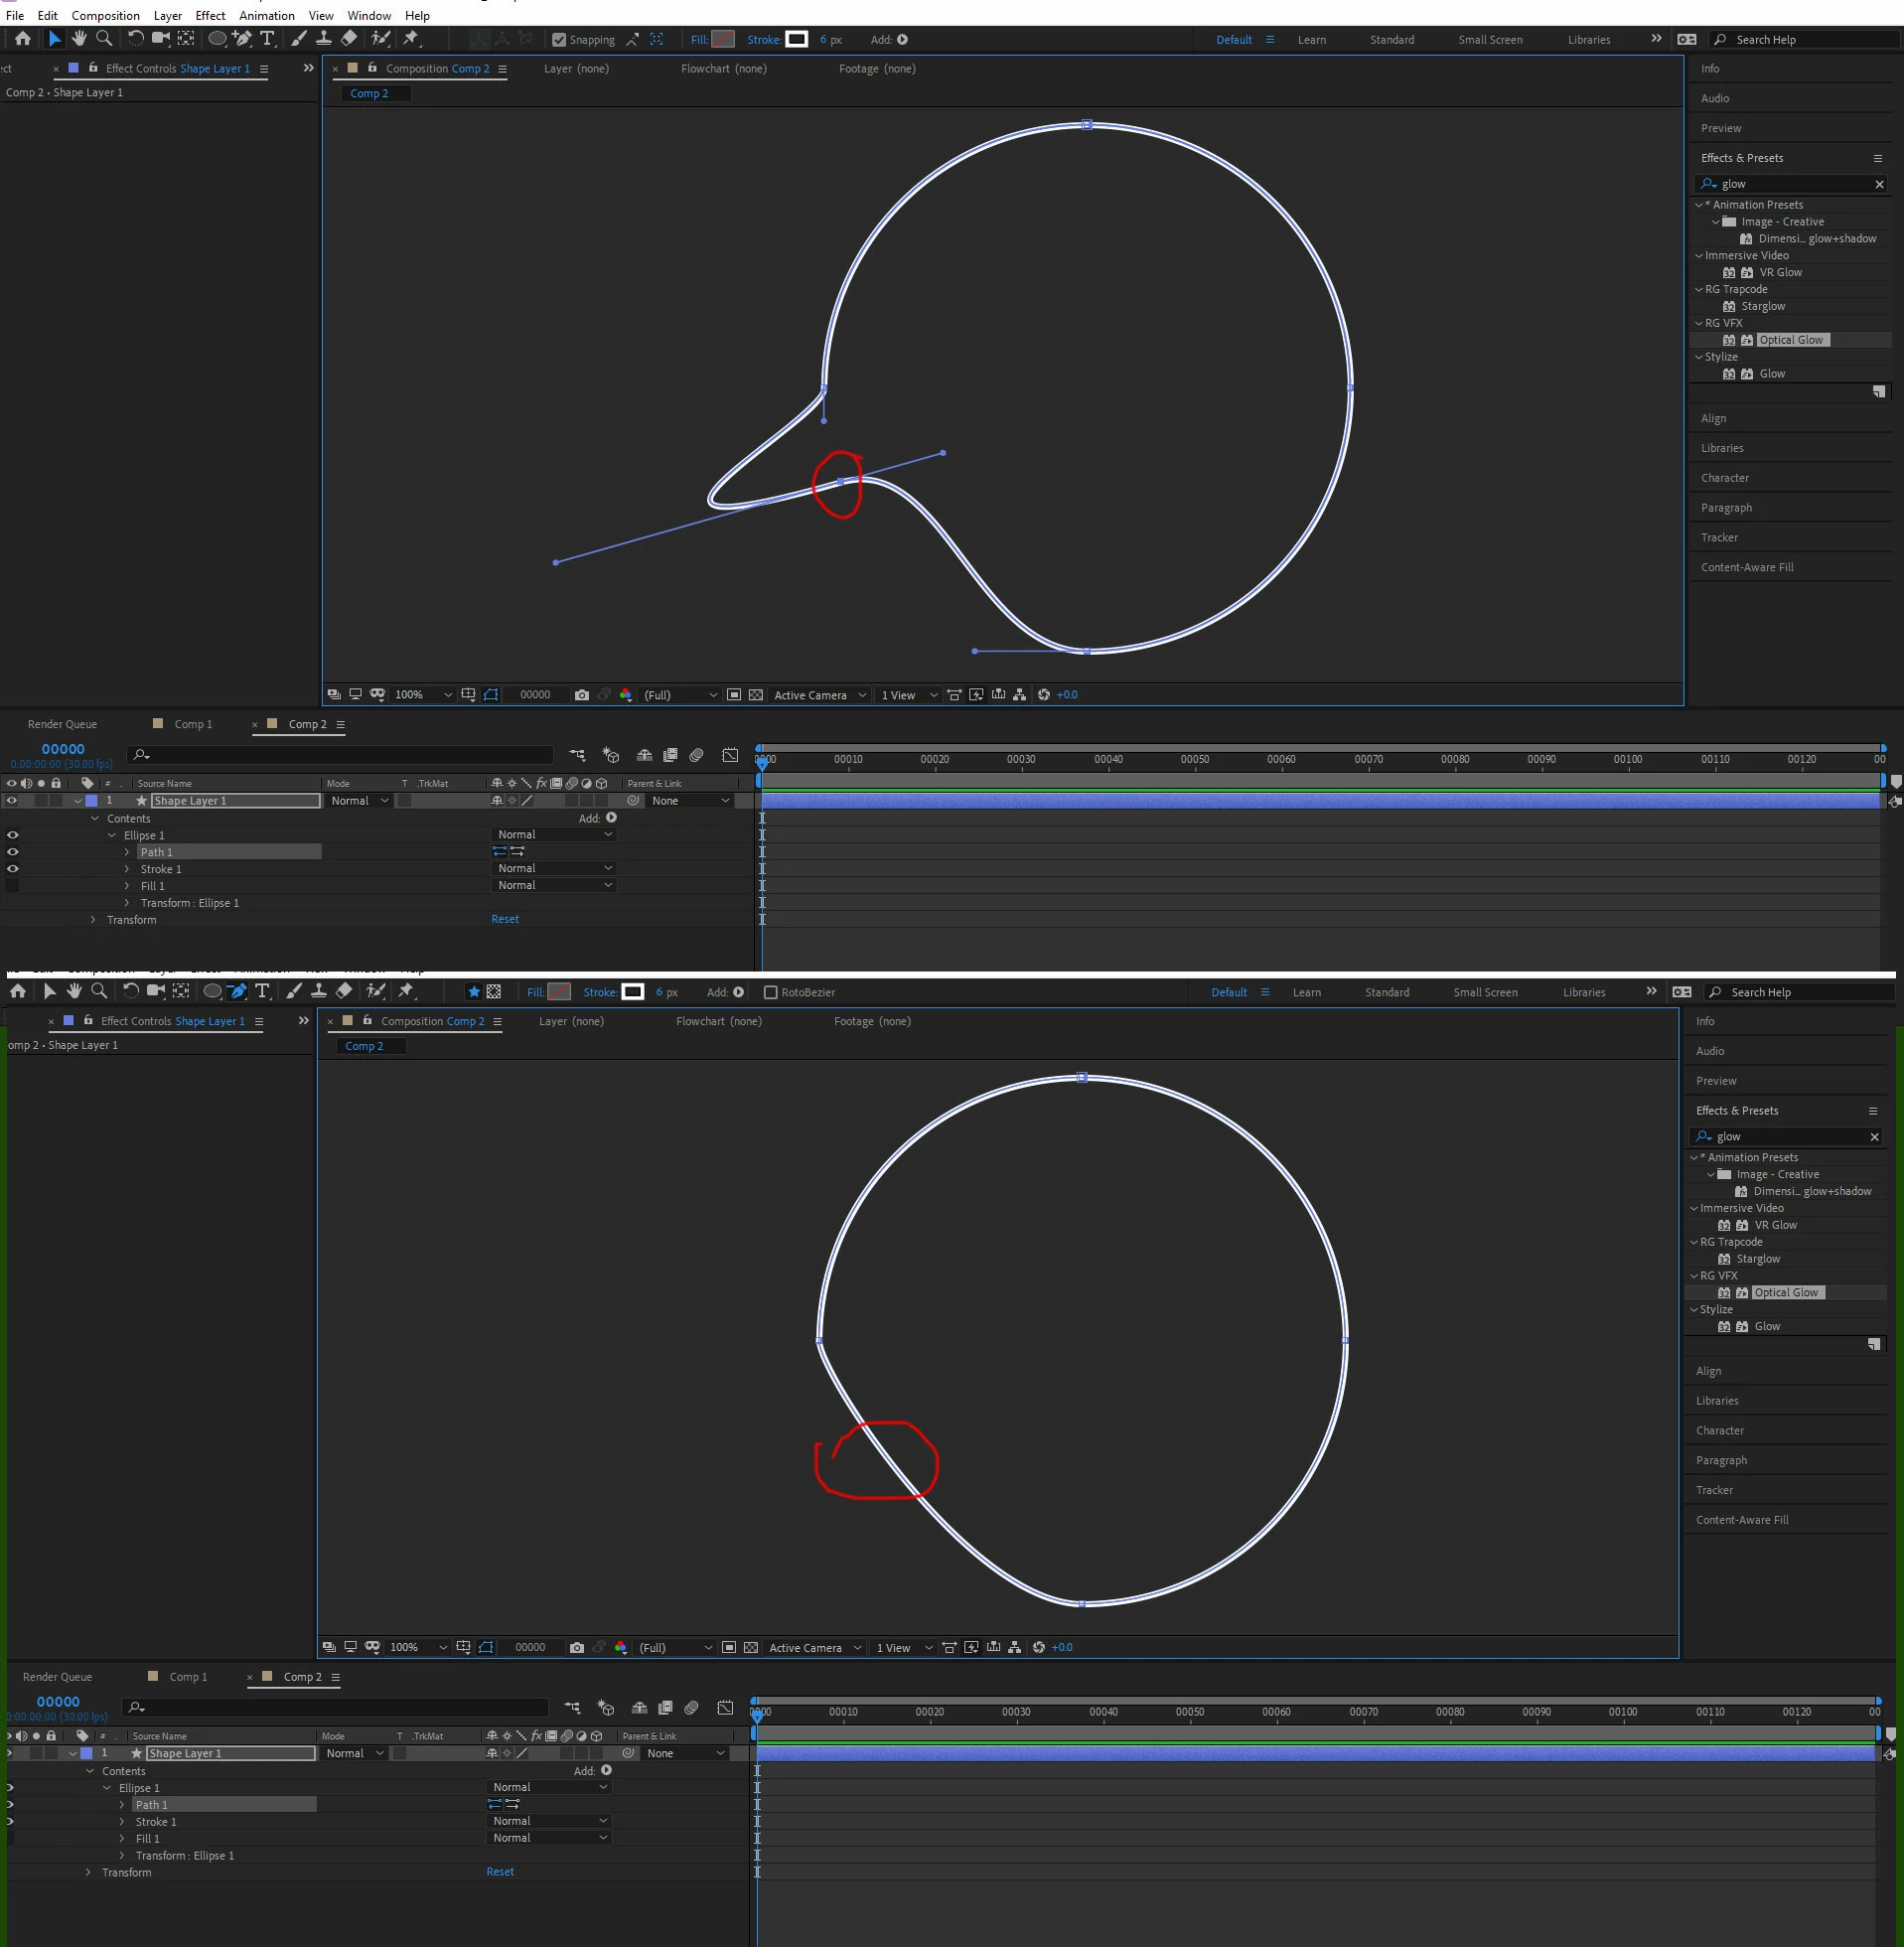The width and height of the screenshot is (1904, 1947).
Task: Select the Roto Brush tool in lower window
Action: tap(375, 991)
